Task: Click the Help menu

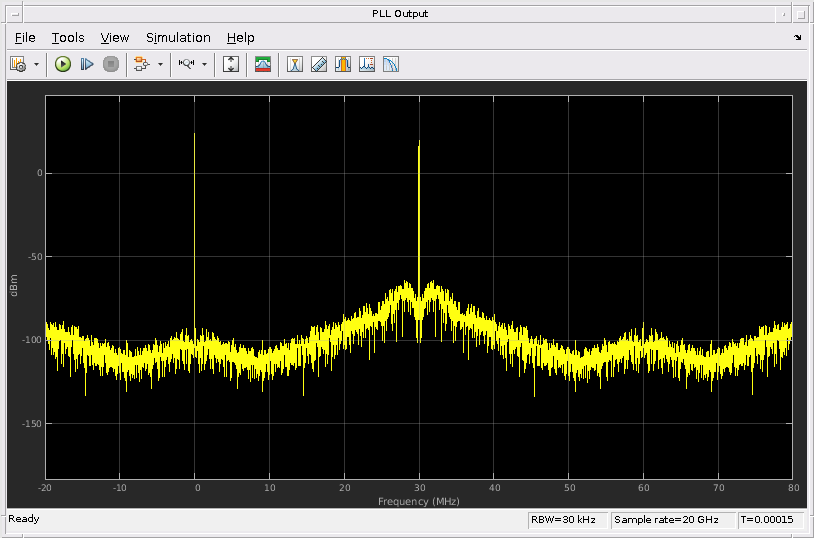Action: click(x=240, y=37)
